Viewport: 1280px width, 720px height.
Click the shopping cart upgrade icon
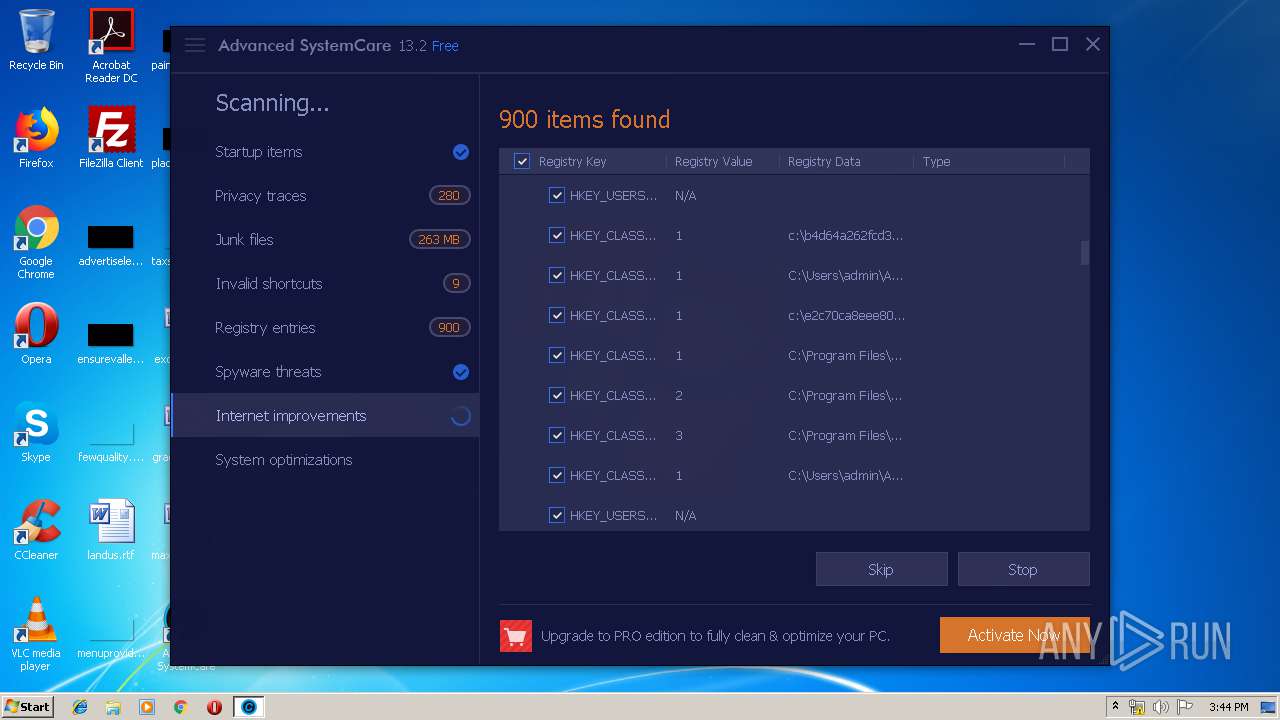(516, 635)
